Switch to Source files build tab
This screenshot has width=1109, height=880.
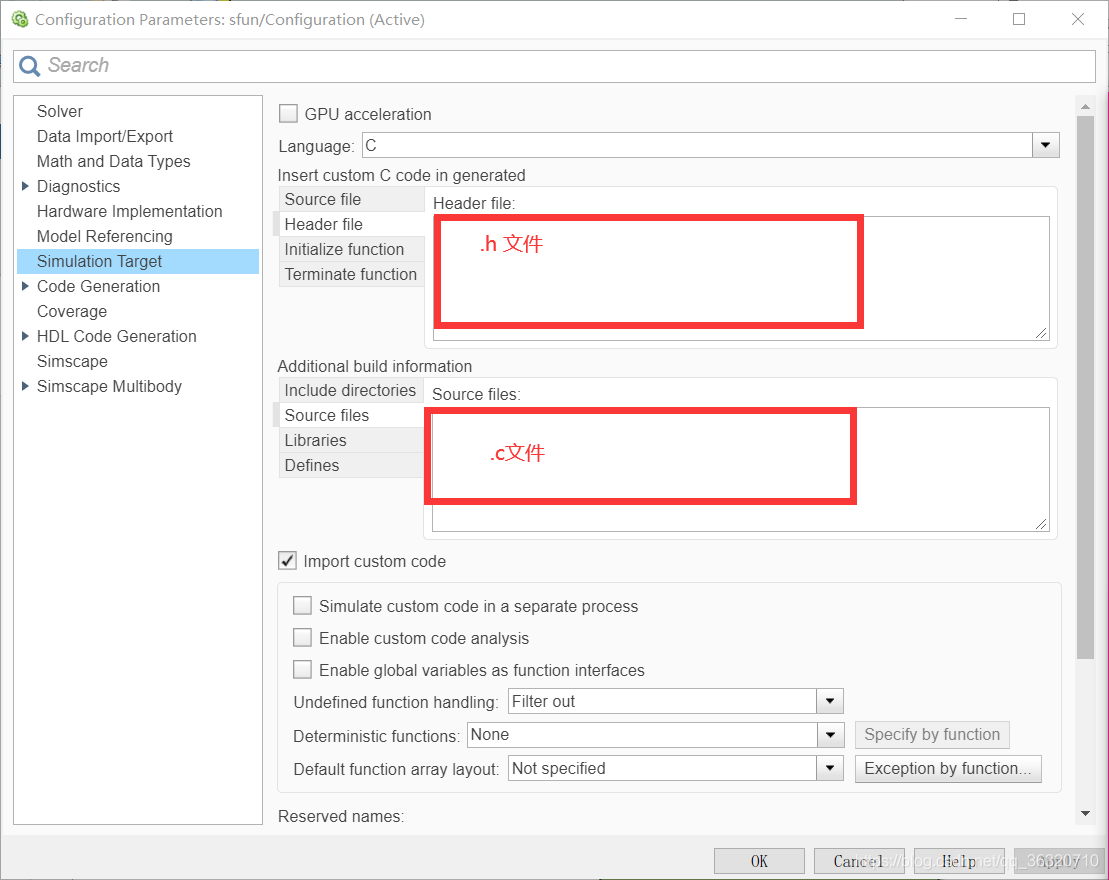352,415
